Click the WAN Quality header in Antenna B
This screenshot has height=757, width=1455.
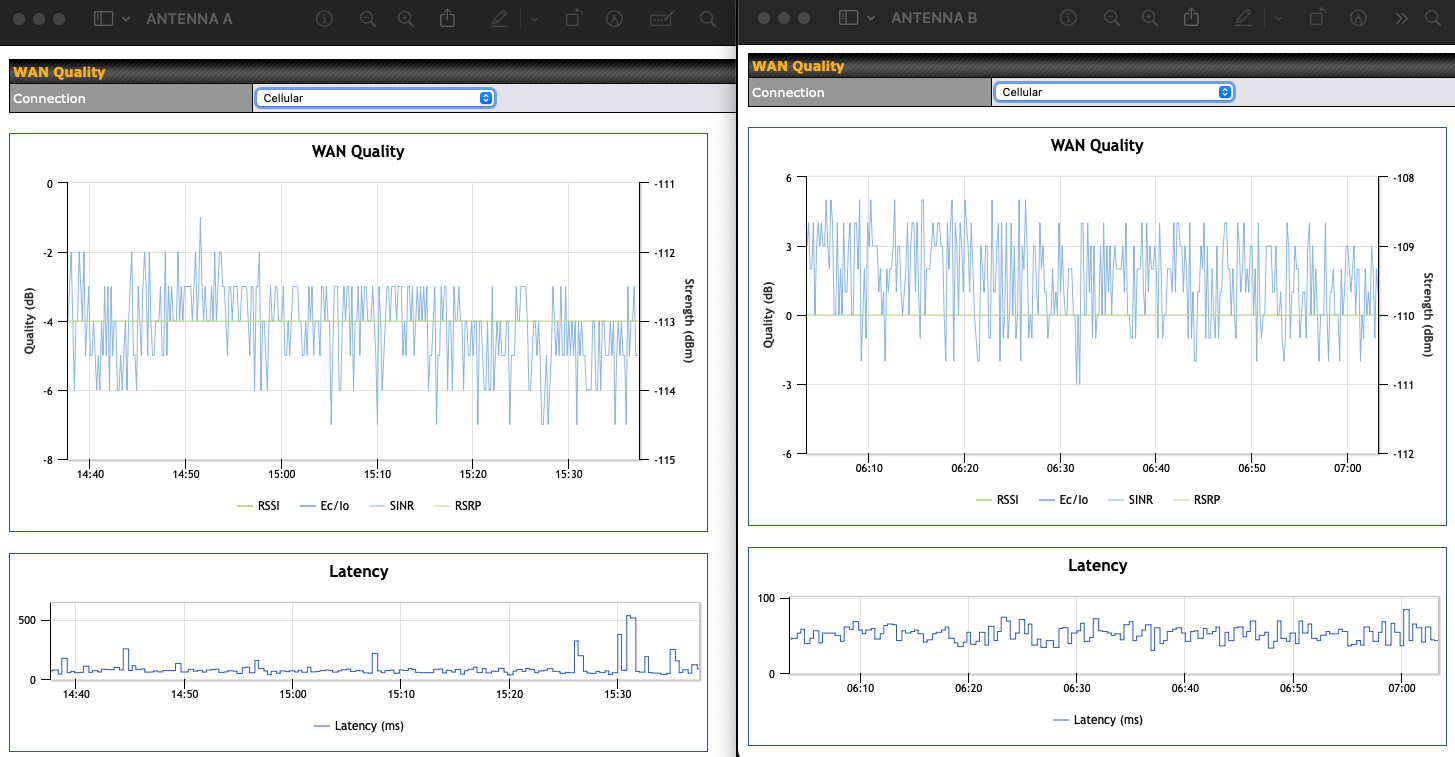coord(798,66)
